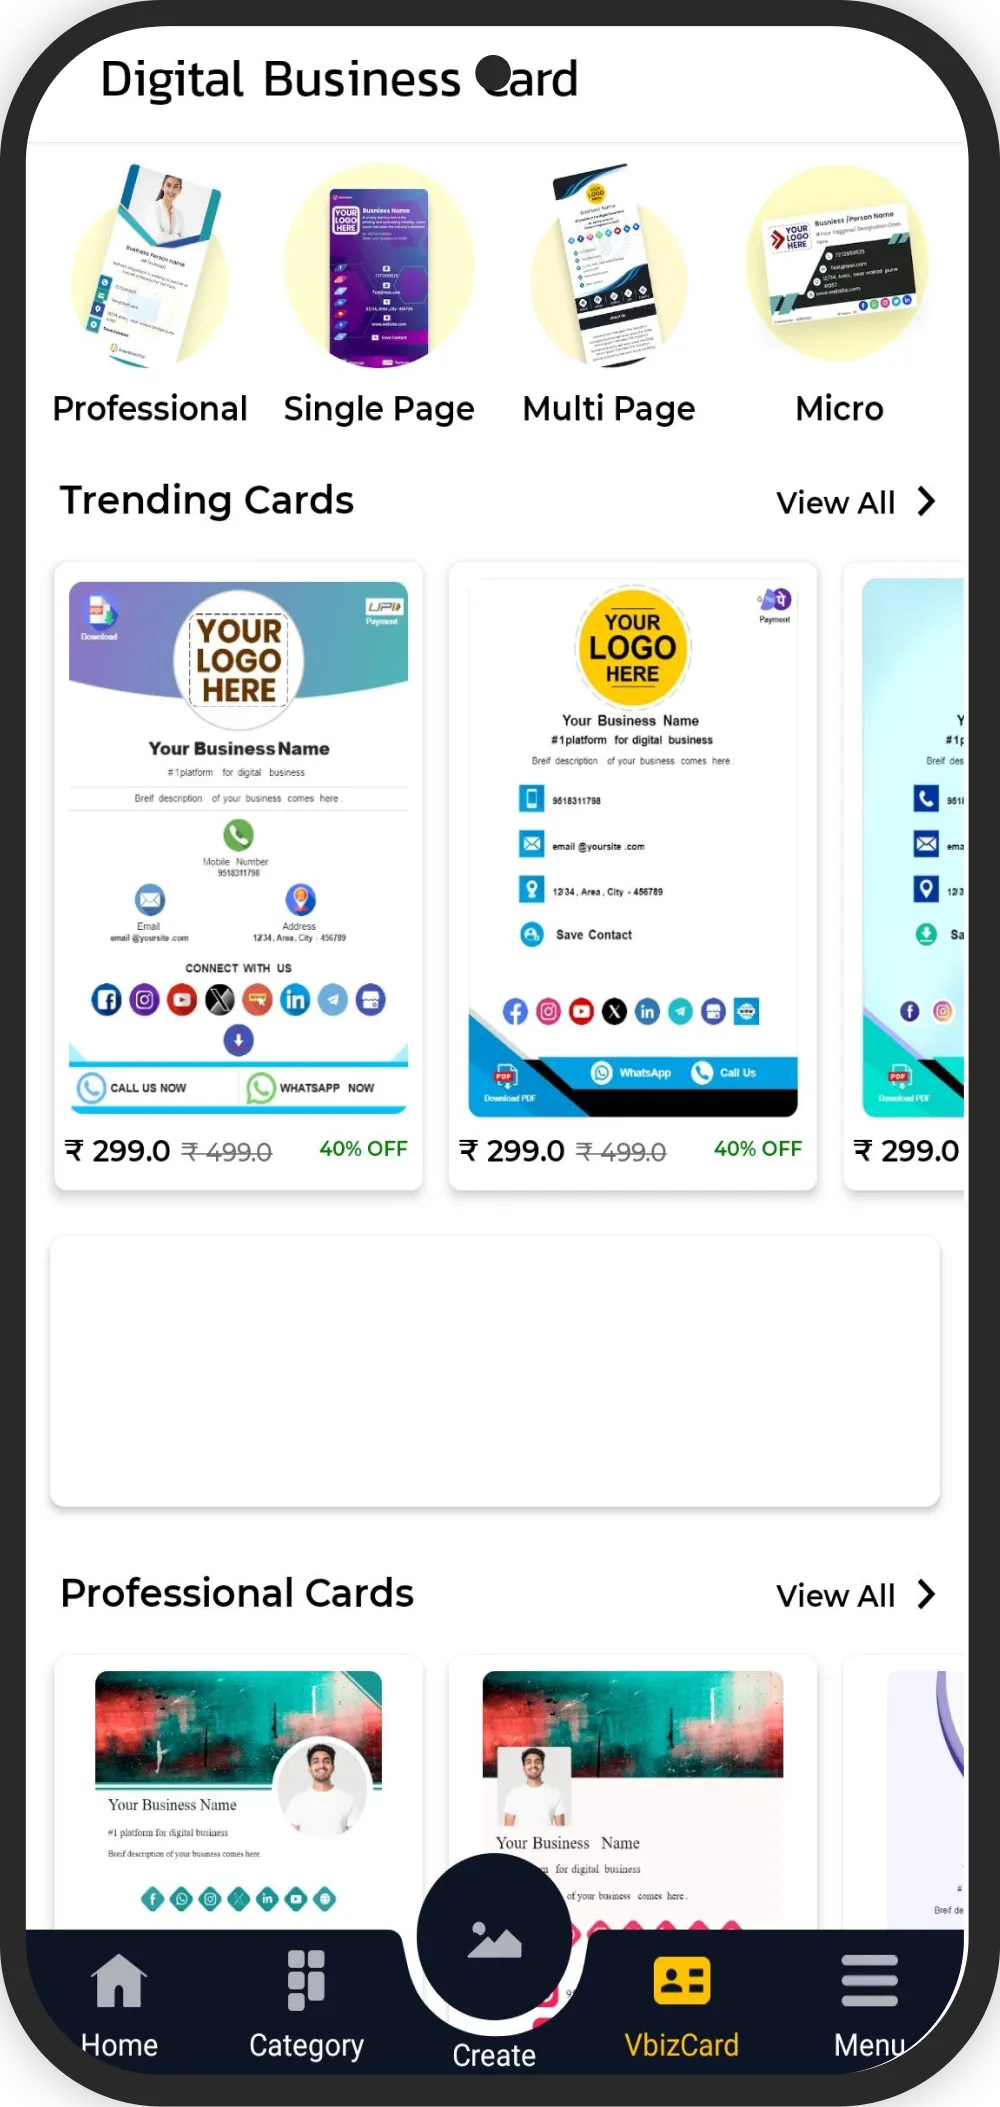This screenshot has width=1000, height=2107.
Task: Expand Professional Cards with chevron arrow
Action: coord(926,1594)
